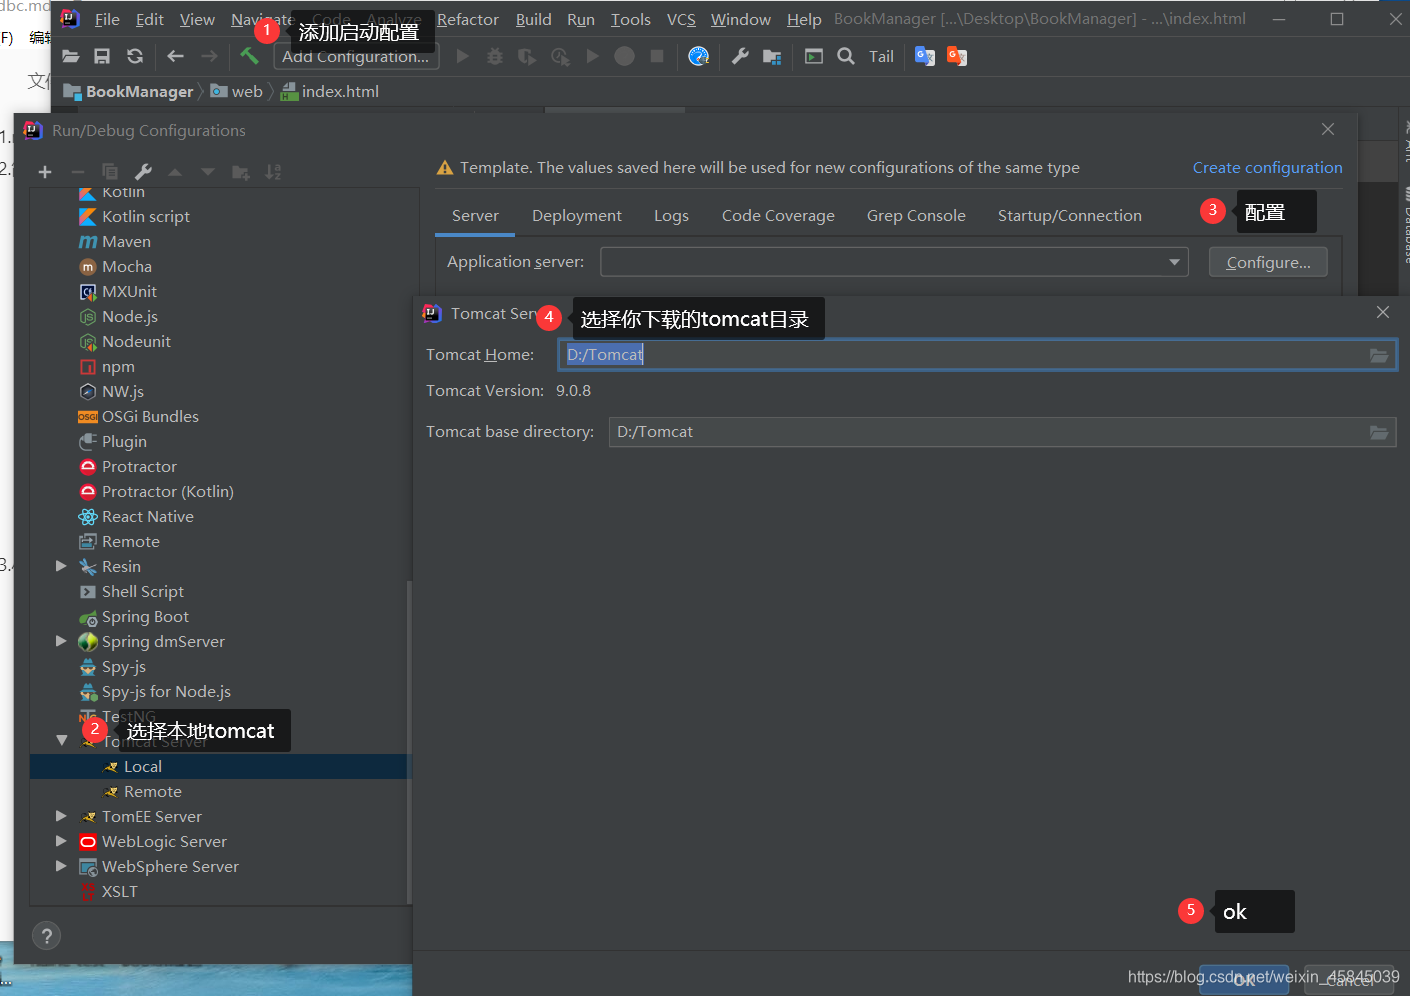Screen dimensions: 1410x996
Task: Click the IDE help browser icon
Action: point(699,57)
